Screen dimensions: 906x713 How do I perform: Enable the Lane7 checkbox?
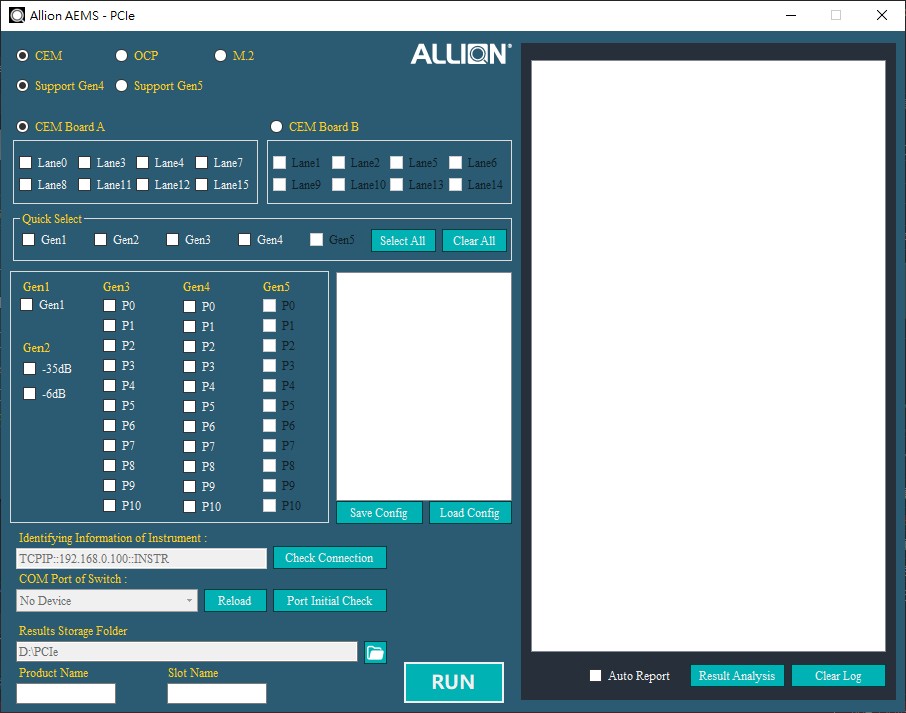pos(201,162)
